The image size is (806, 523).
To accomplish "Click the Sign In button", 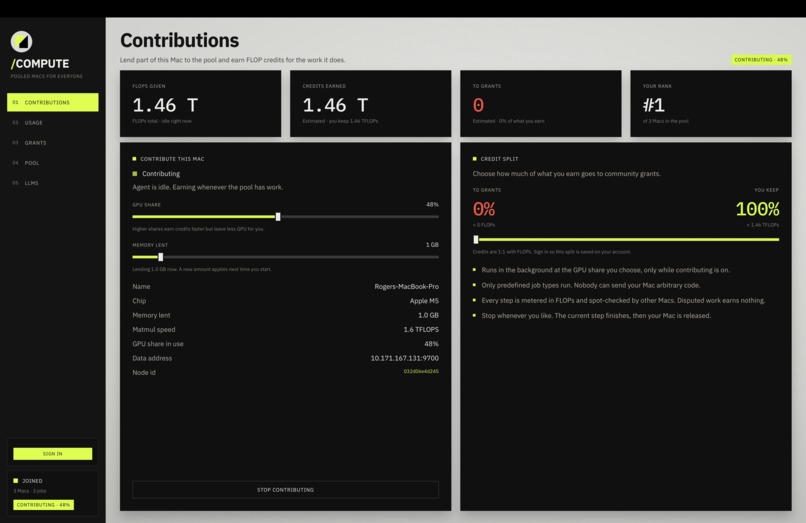I will click(52, 454).
